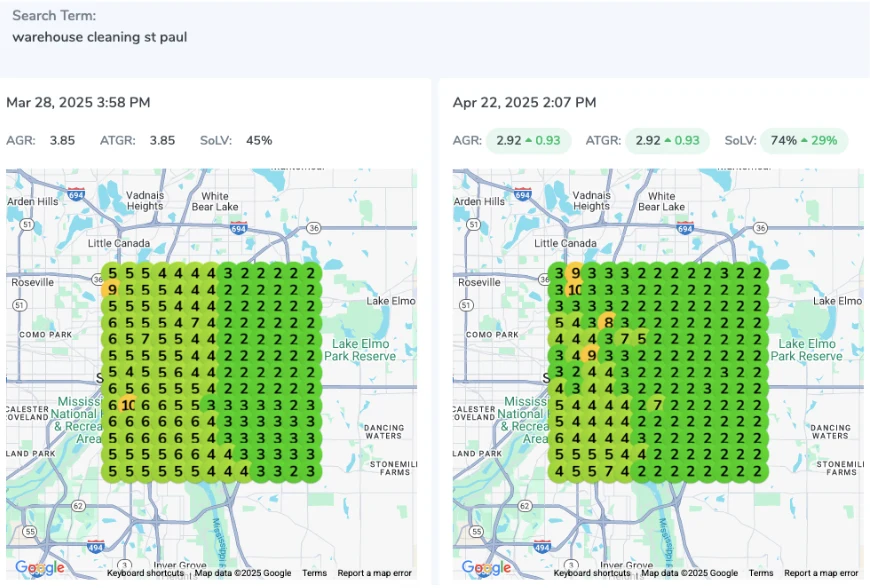Report a map error on March map

pyautogui.click(x=374, y=573)
